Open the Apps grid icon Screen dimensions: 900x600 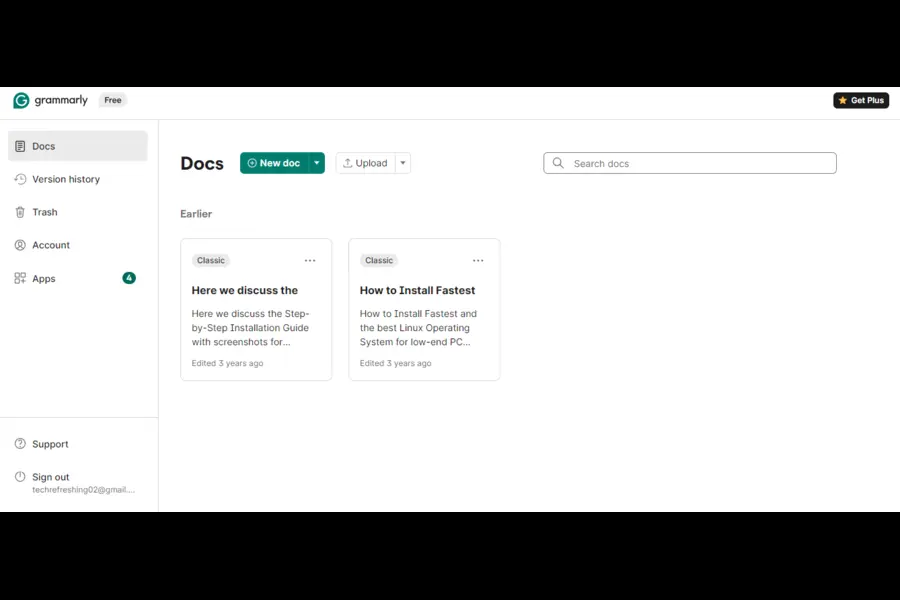click(x=21, y=278)
